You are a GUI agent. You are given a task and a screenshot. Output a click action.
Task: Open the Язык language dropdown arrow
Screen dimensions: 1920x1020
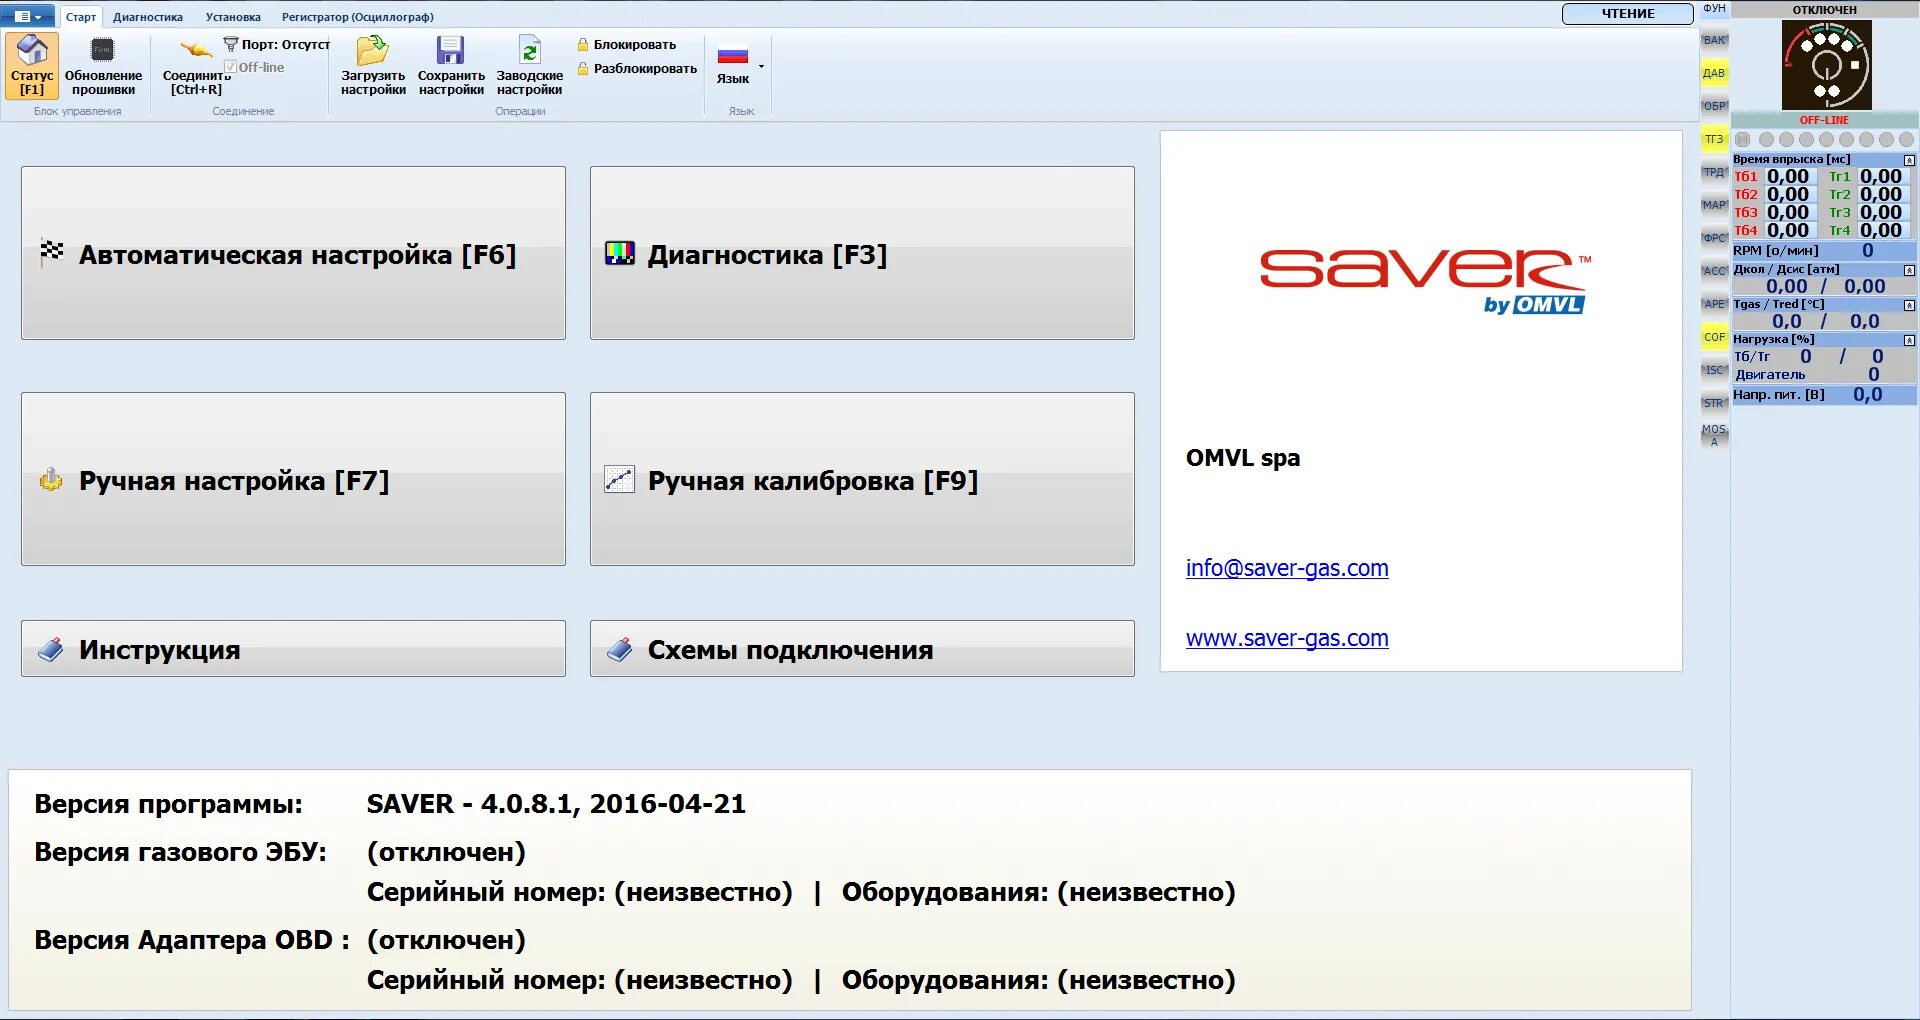762,67
